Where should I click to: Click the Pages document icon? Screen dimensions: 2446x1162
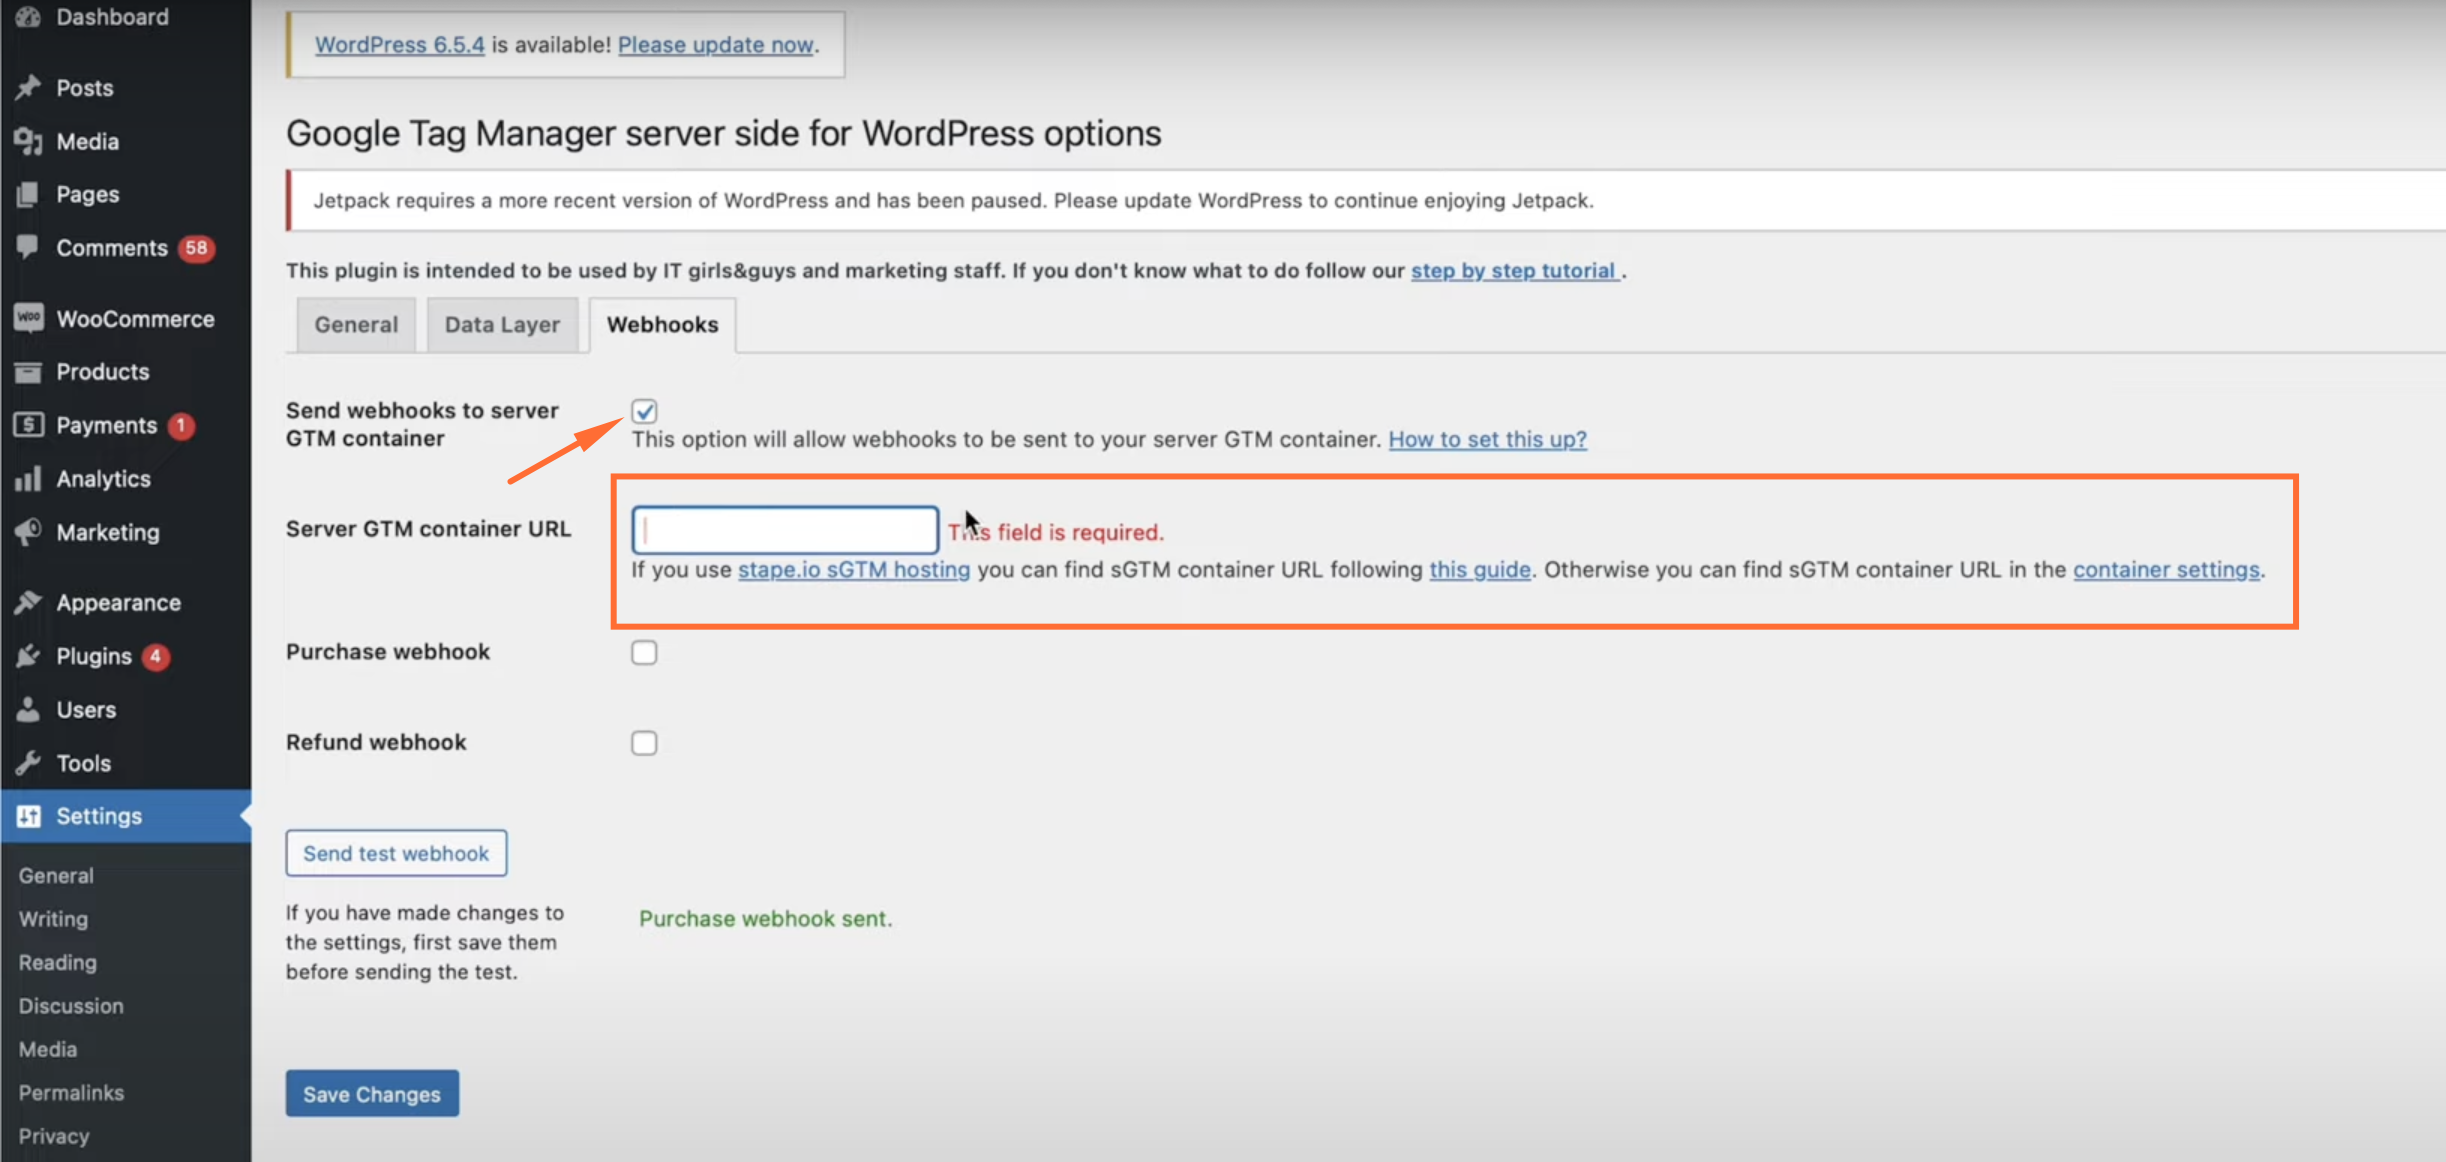point(28,195)
